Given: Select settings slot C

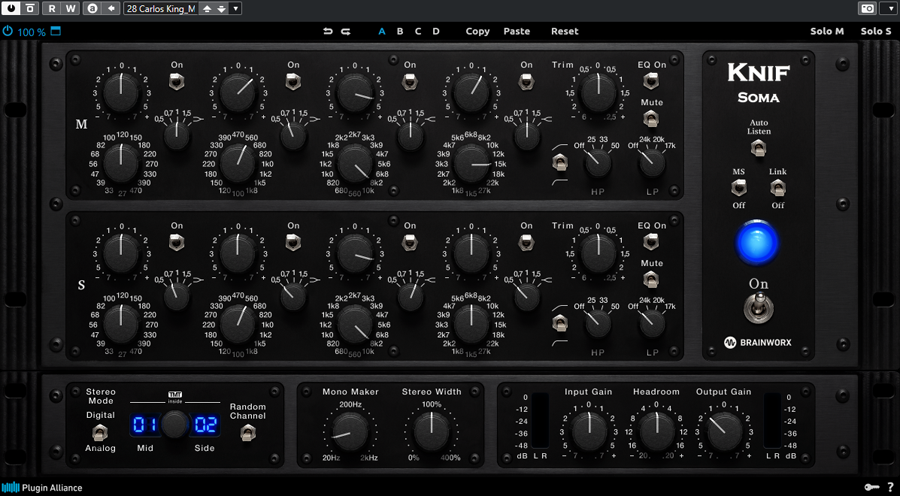Looking at the screenshot, I should coord(418,32).
